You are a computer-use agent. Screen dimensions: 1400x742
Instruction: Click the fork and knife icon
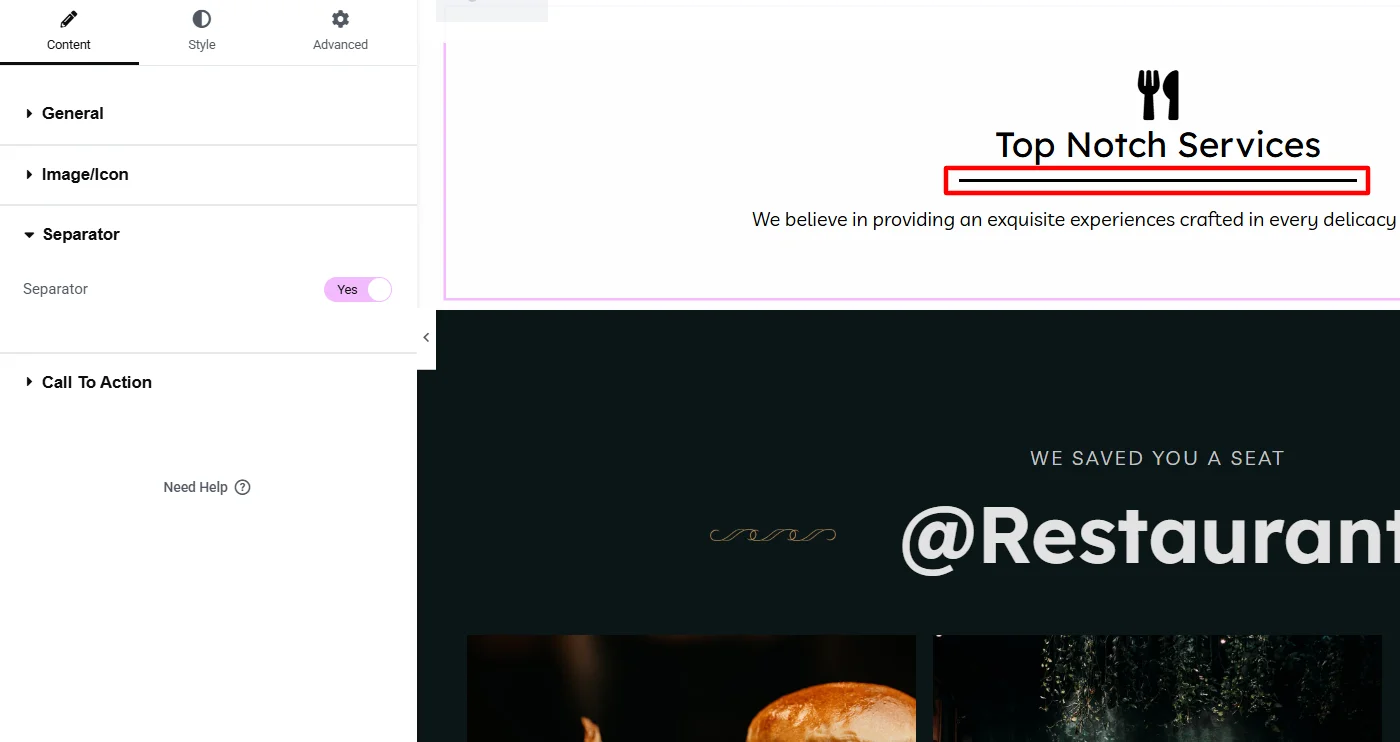point(1158,95)
